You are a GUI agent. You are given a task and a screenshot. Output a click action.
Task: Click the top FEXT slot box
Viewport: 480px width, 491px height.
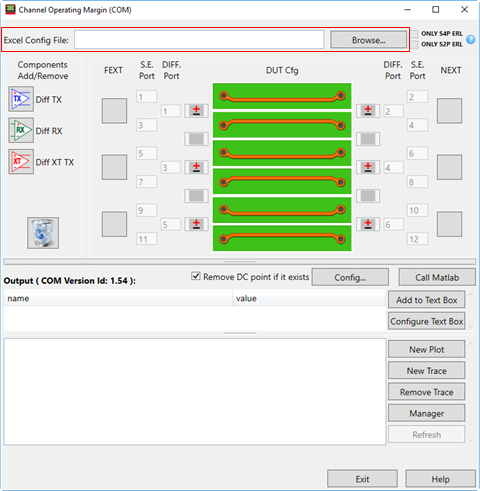coord(114,111)
